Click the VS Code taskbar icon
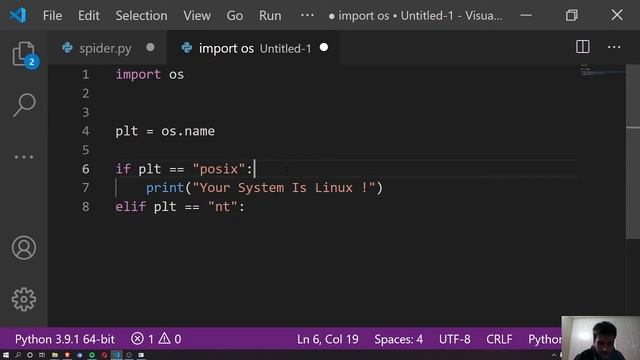Image resolution: width=640 pixels, height=360 pixels. pyautogui.click(x=117, y=355)
